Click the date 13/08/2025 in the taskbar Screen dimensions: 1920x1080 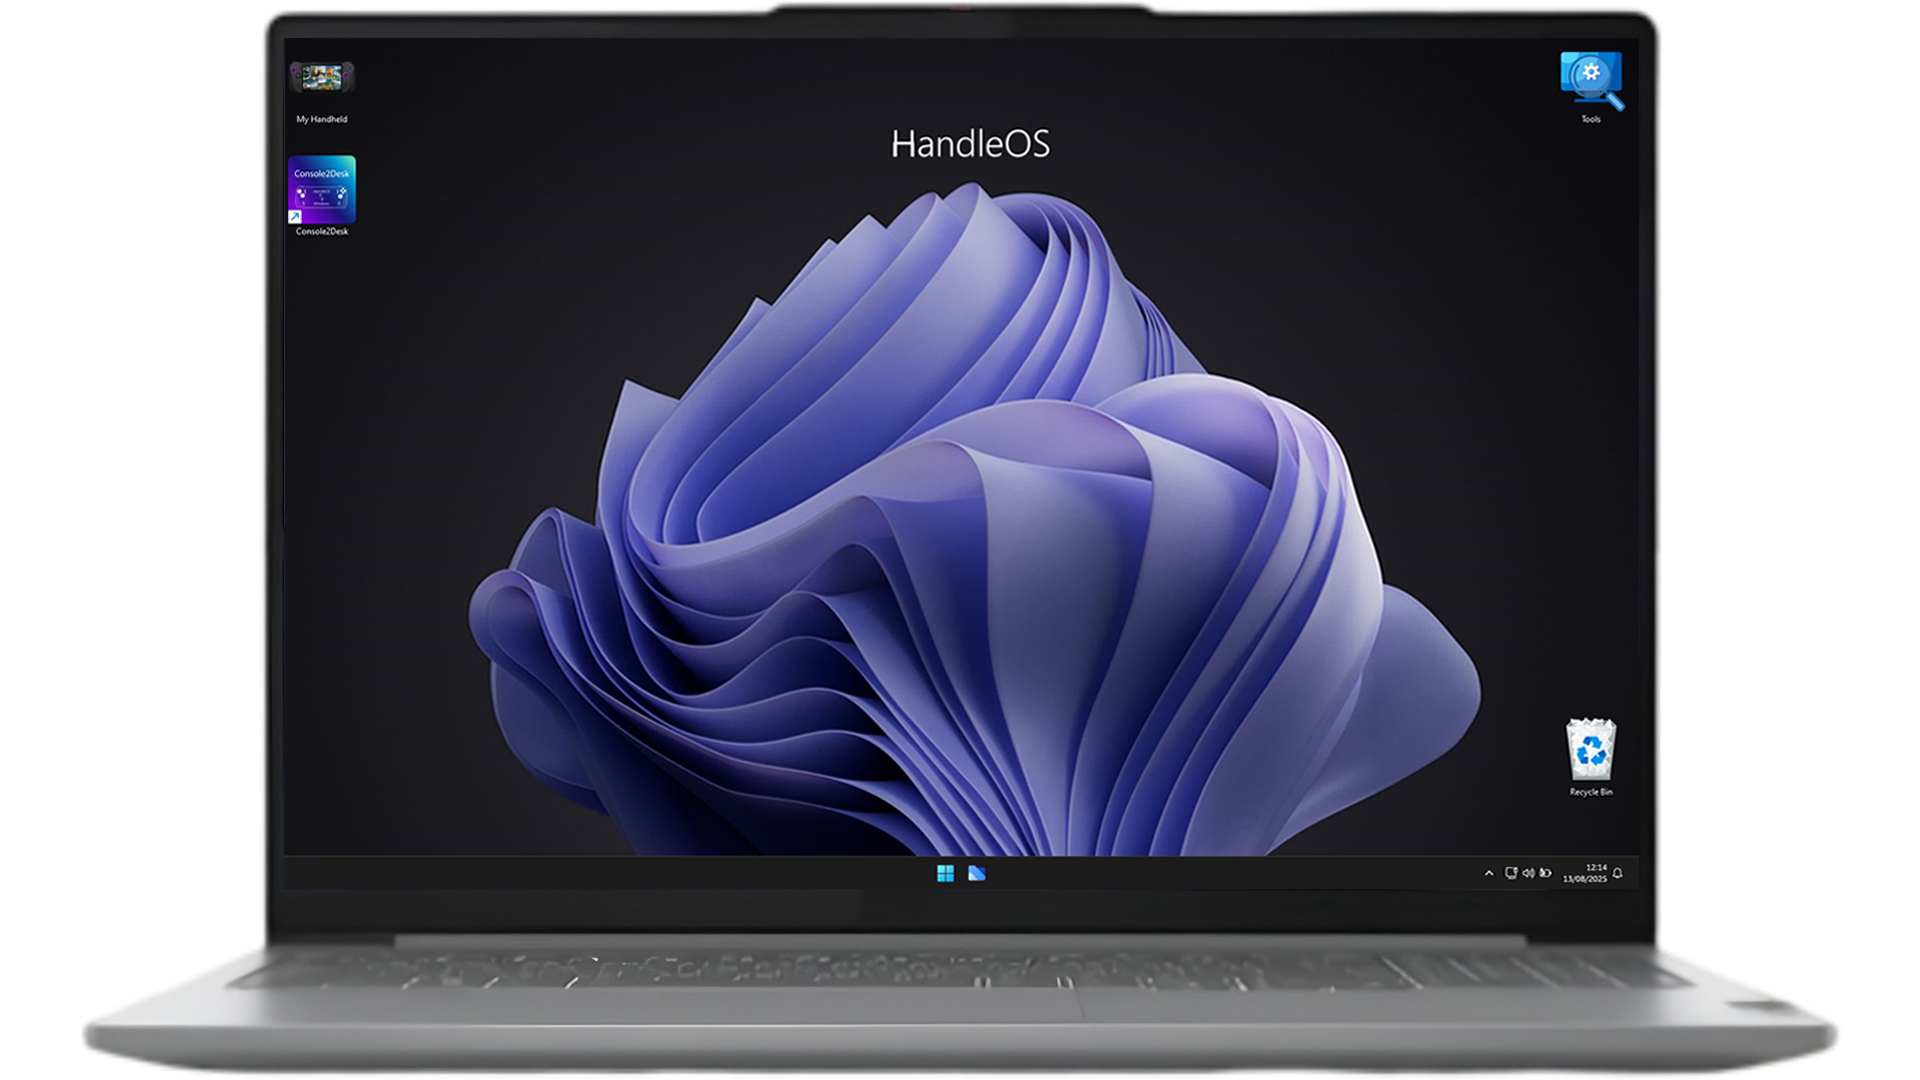pos(1585,879)
